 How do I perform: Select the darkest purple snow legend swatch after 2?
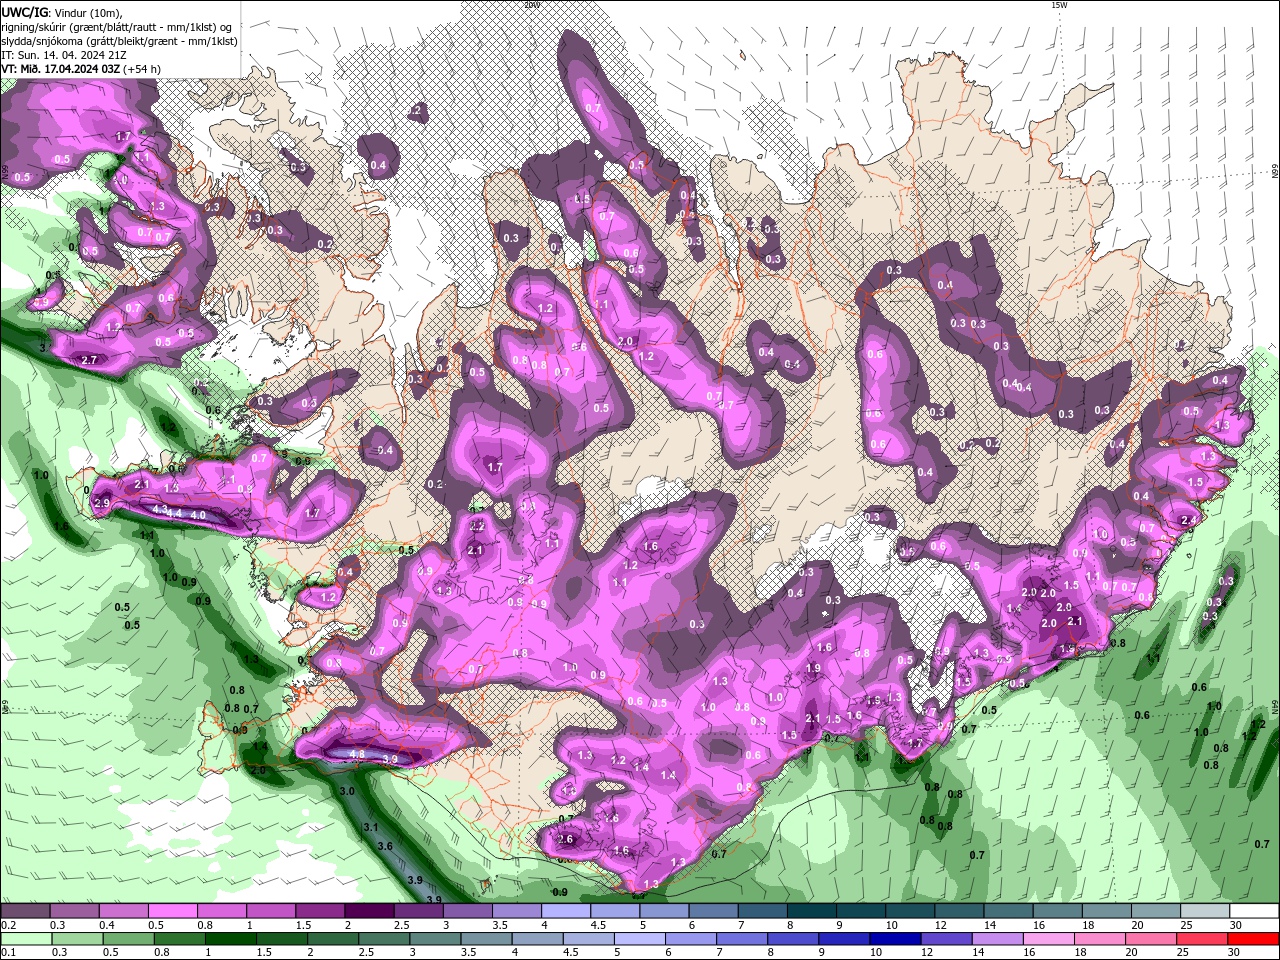(369, 911)
